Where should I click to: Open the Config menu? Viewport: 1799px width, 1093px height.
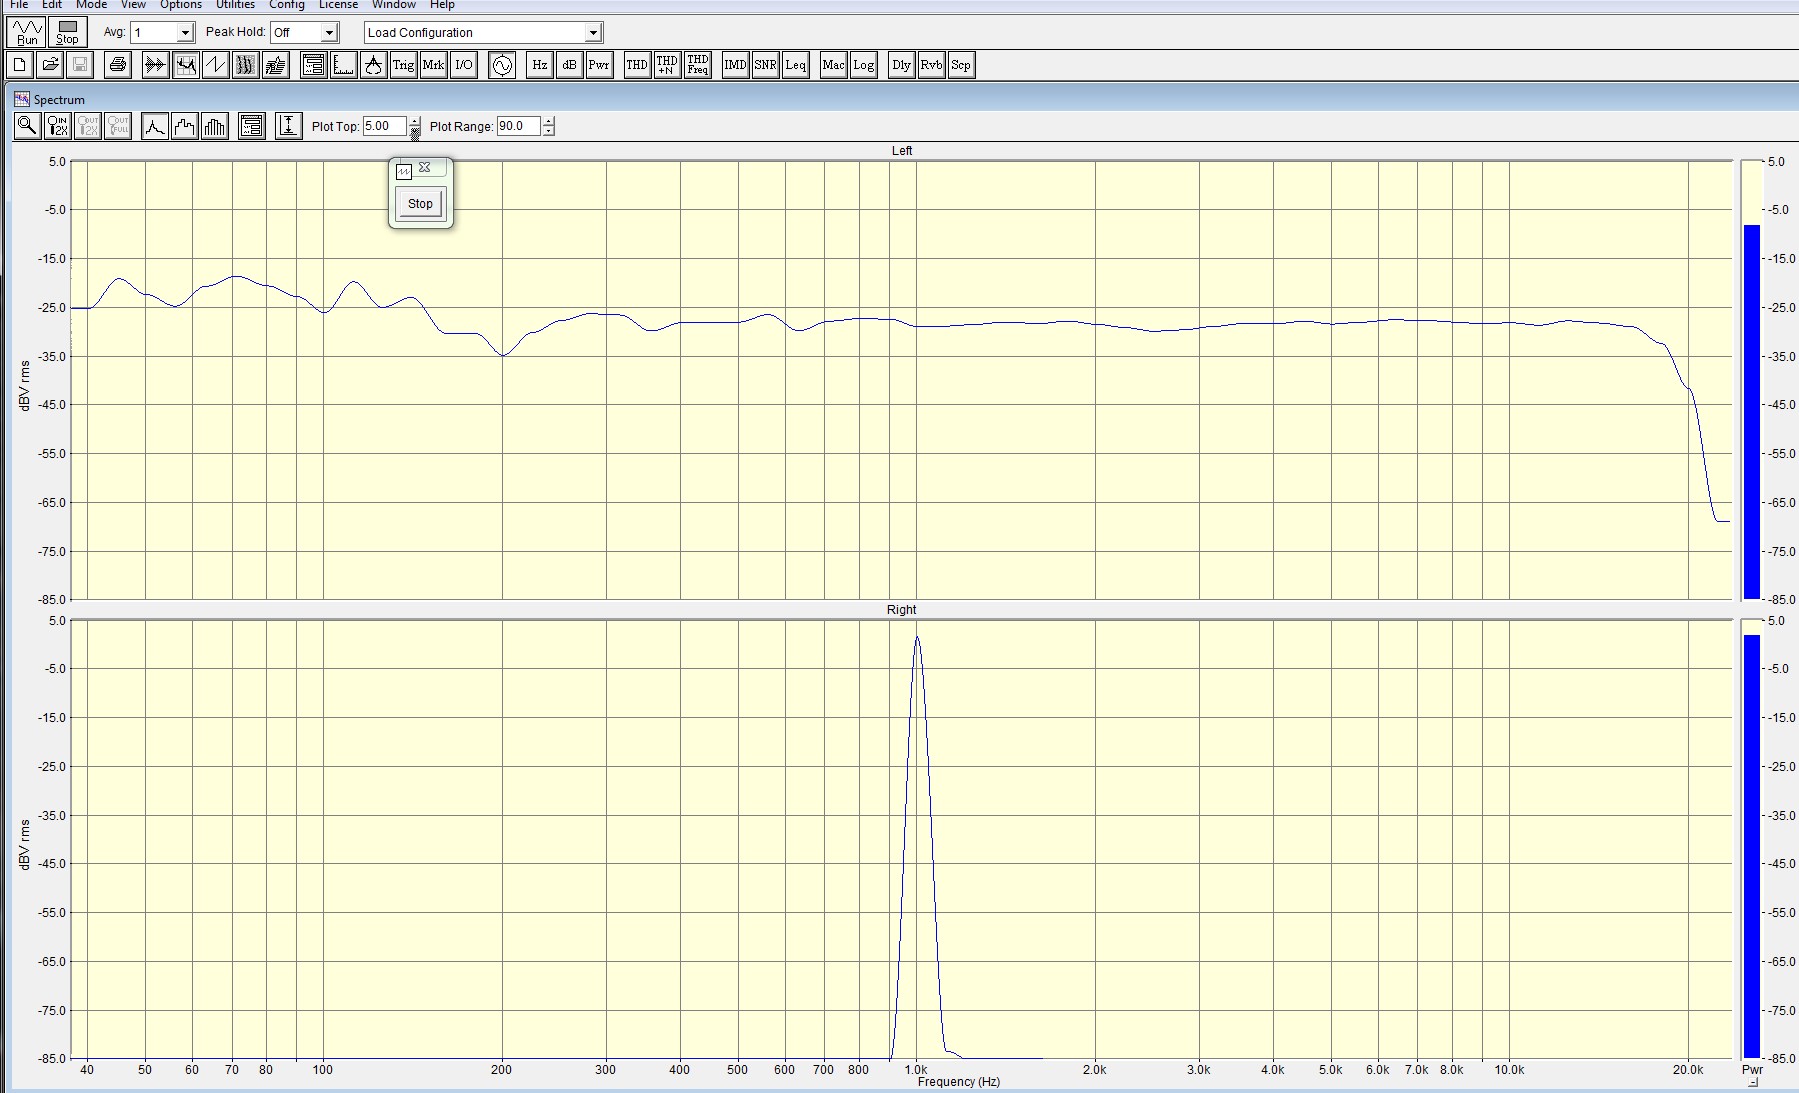286,4
